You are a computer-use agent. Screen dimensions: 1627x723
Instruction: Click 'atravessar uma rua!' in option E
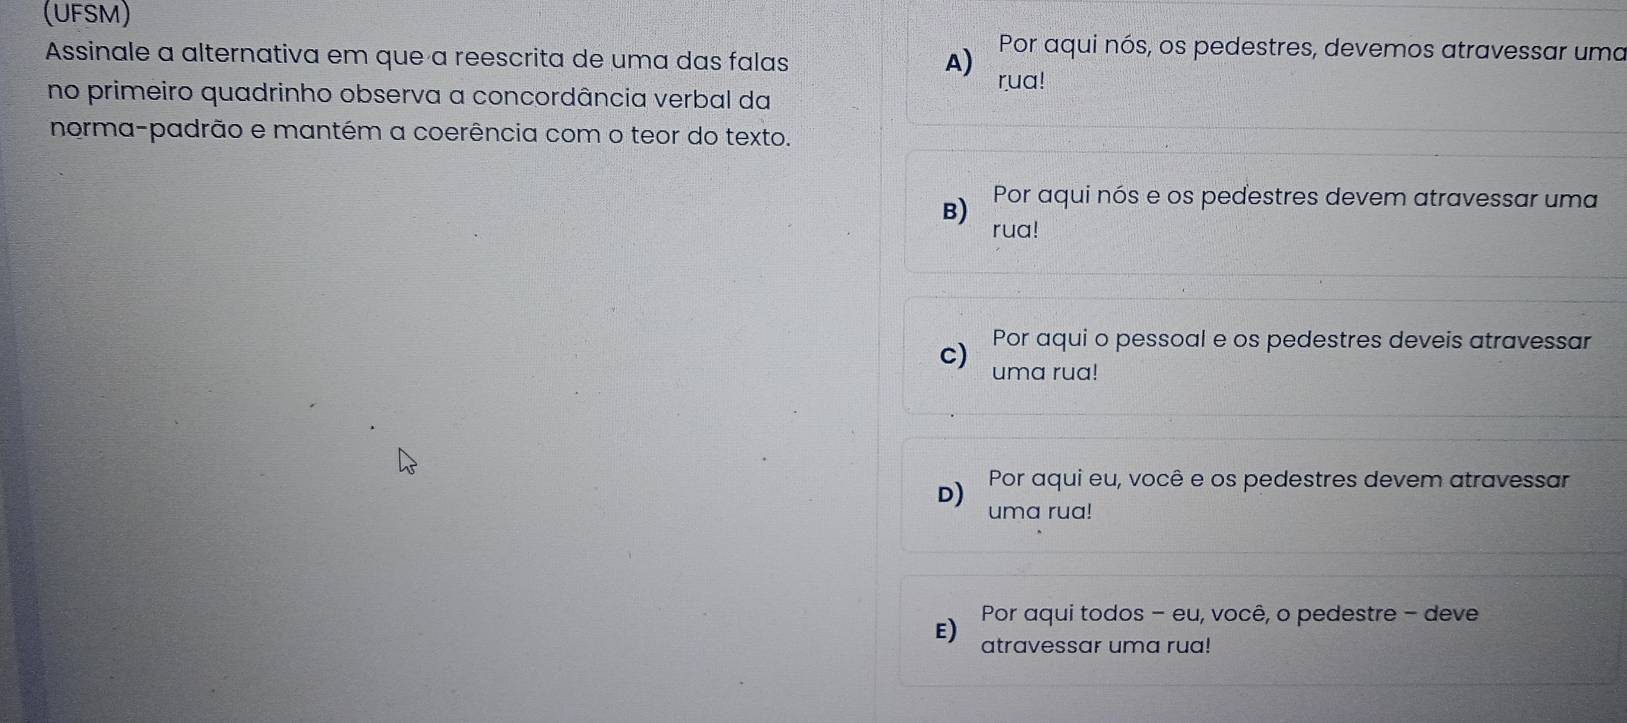pos(1096,646)
